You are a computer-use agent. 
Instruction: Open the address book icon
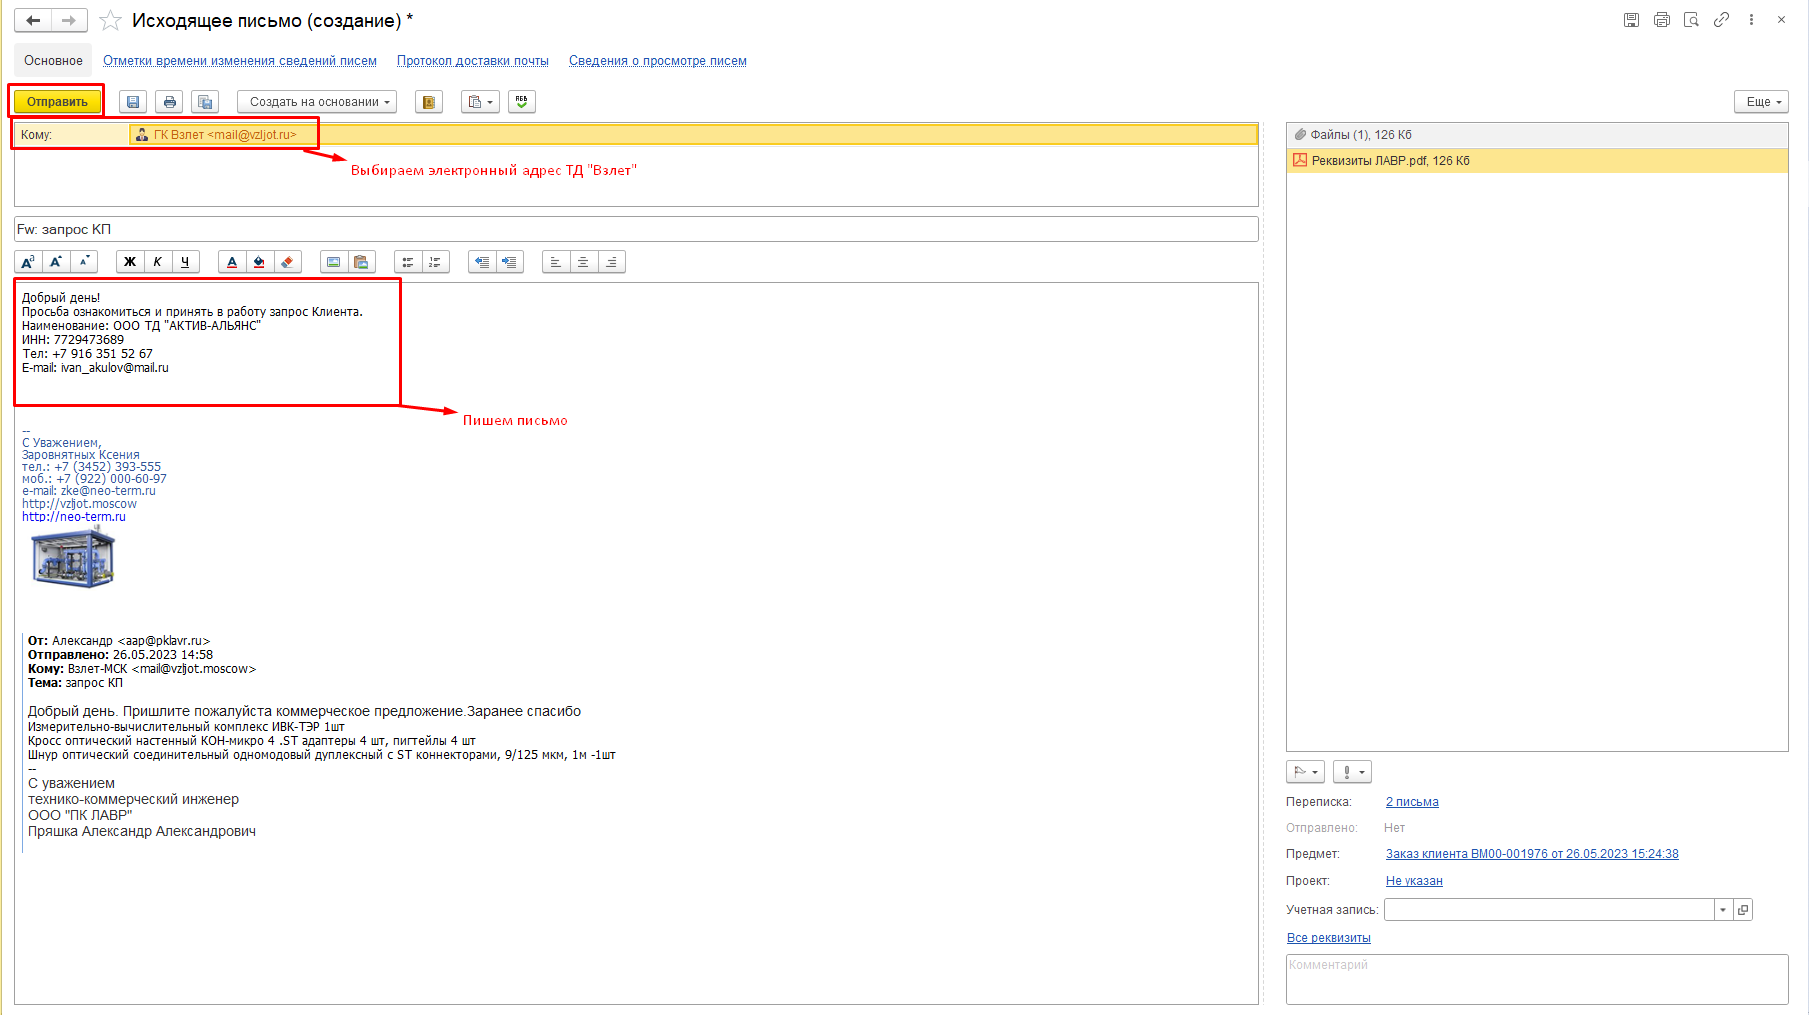coord(429,102)
